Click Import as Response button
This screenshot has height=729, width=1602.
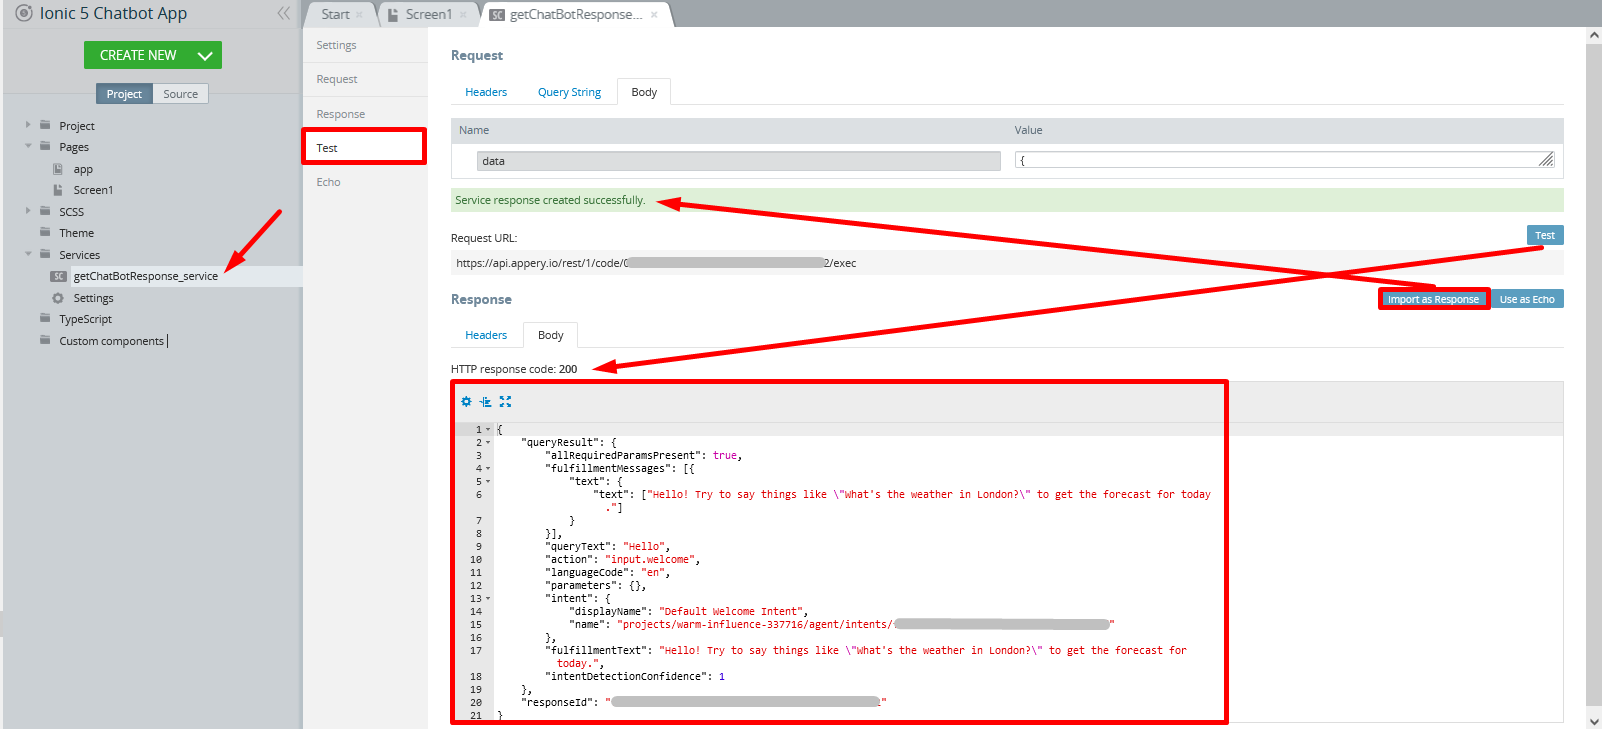click(x=1433, y=299)
